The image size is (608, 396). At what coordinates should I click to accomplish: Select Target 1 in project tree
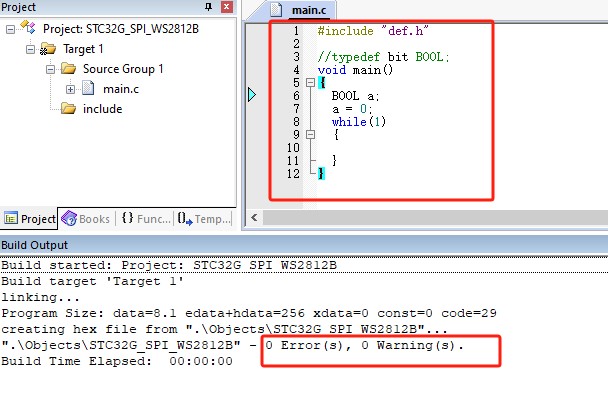click(x=83, y=49)
